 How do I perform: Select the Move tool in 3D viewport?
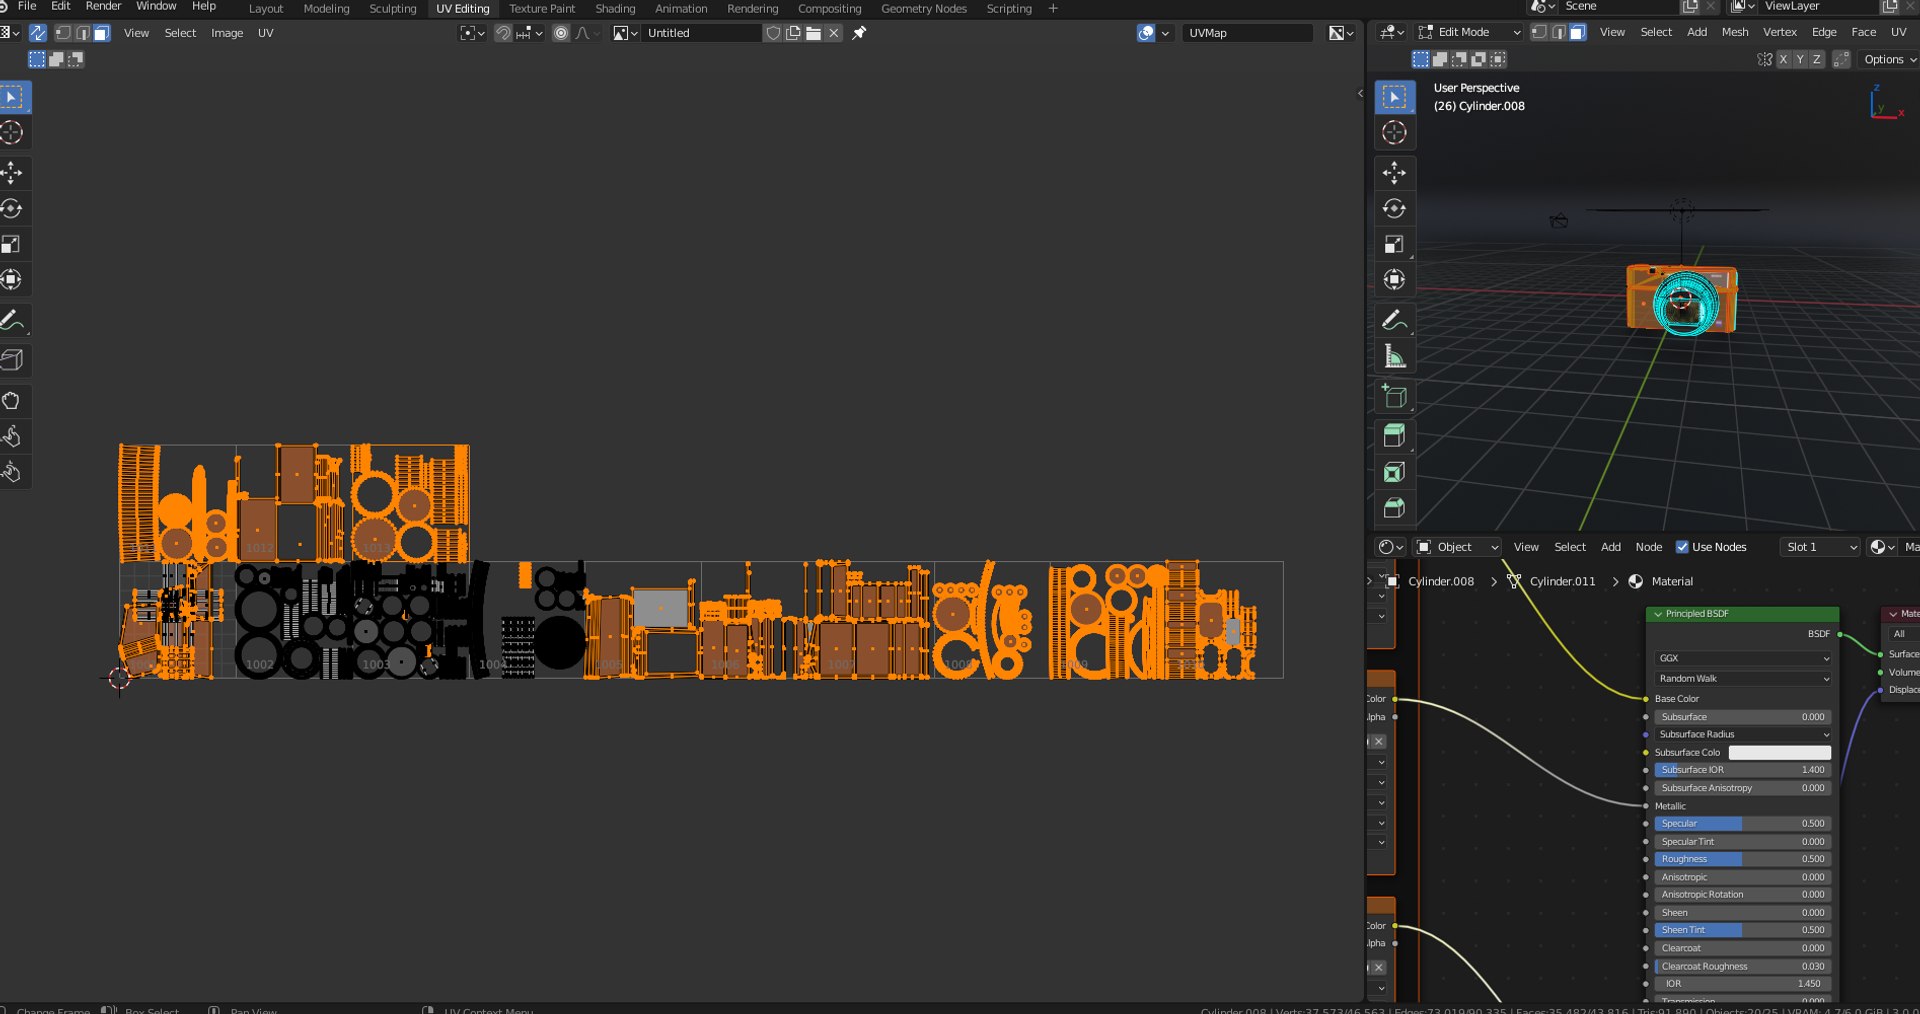coord(1394,173)
